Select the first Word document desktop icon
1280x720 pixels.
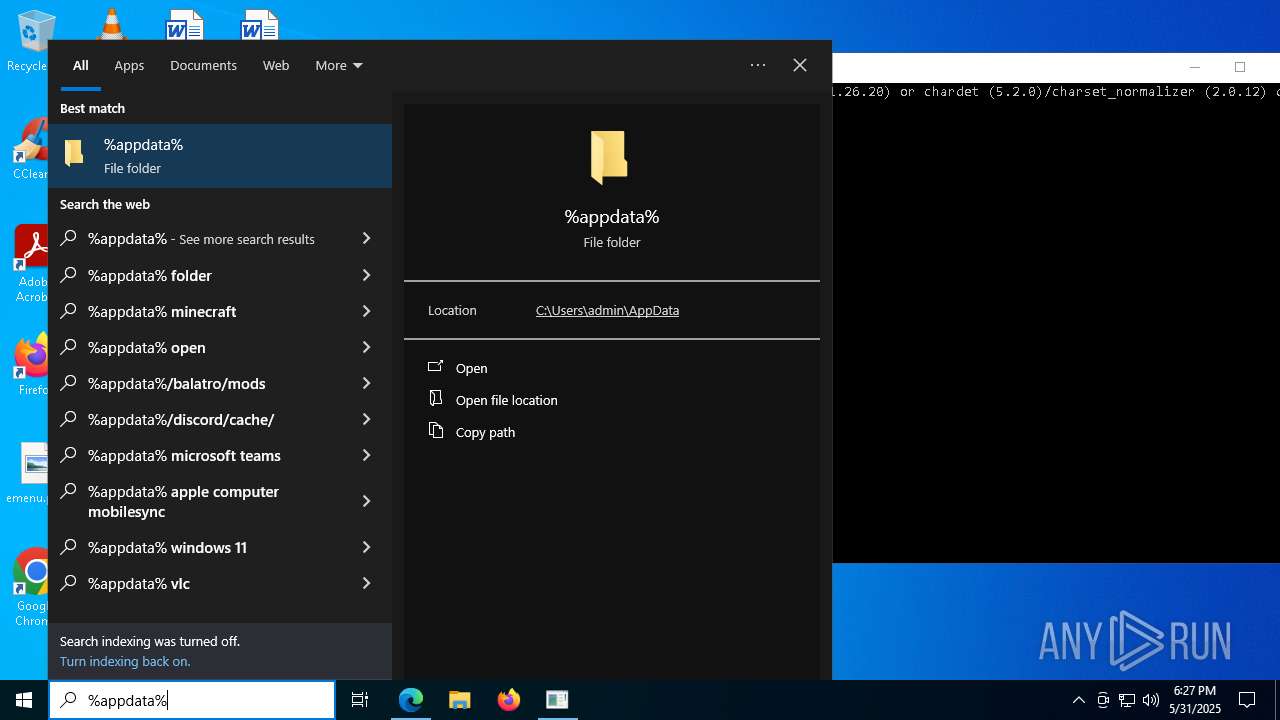pyautogui.click(x=185, y=24)
